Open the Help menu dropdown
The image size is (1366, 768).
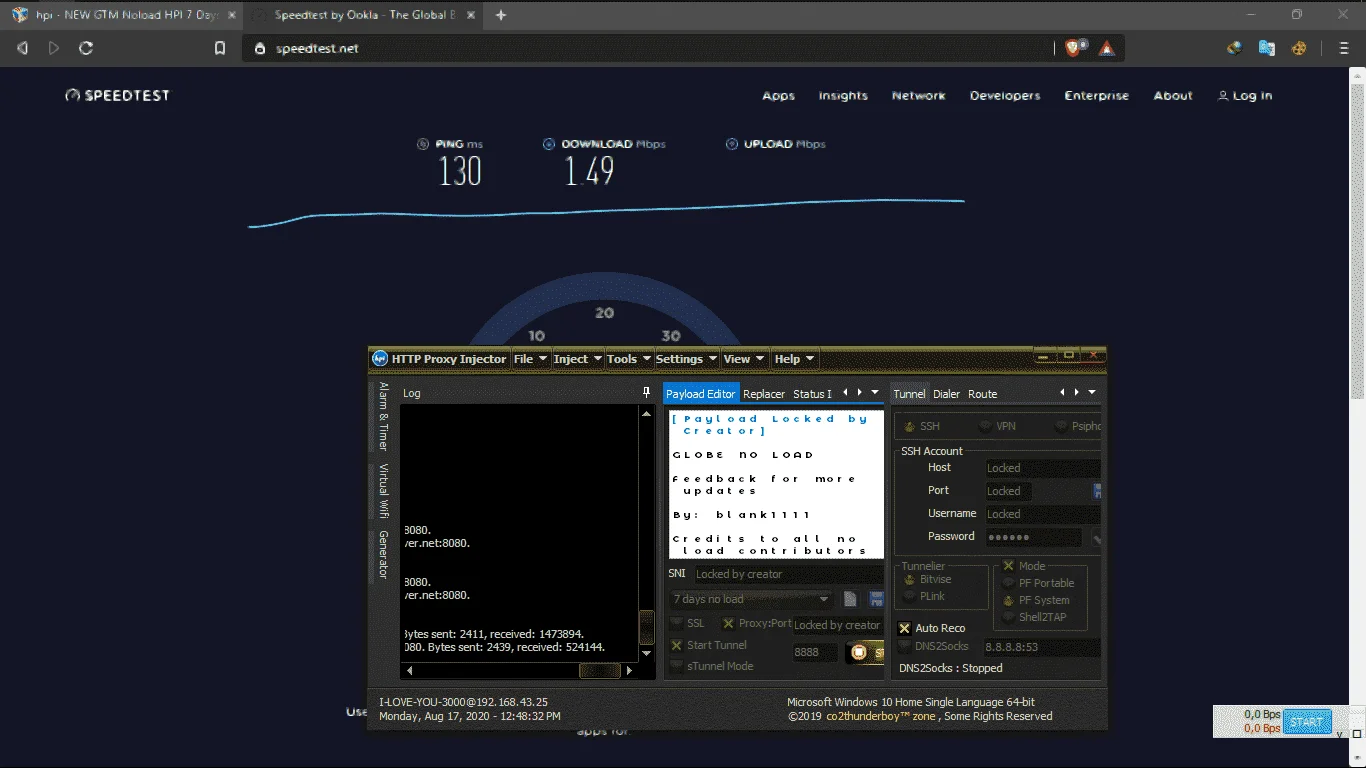click(795, 359)
